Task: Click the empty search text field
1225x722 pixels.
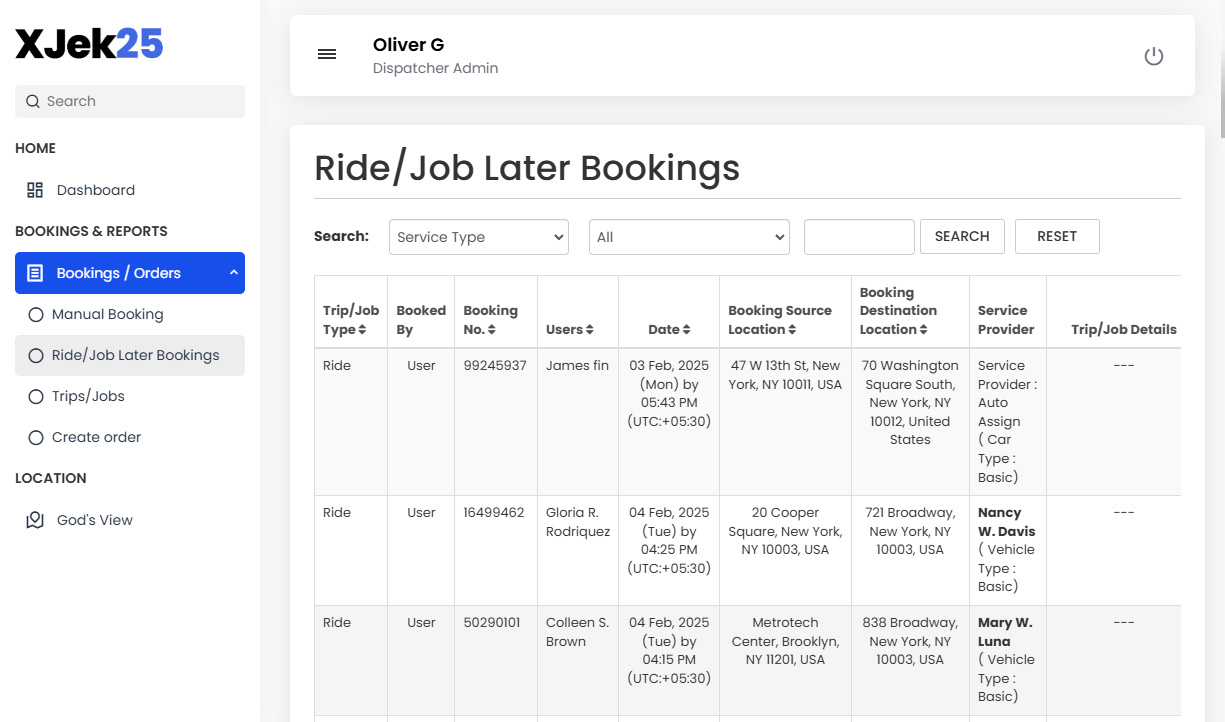Action: 858,237
